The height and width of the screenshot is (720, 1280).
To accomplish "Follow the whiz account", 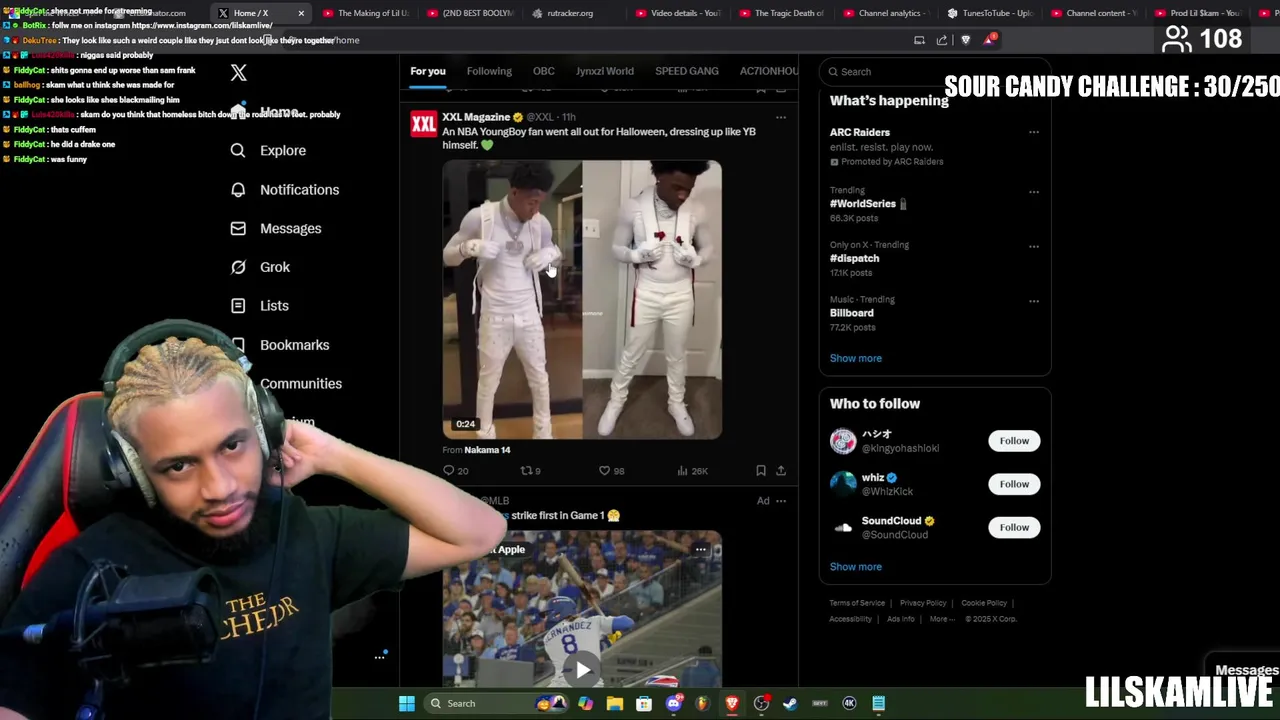I will (1014, 484).
